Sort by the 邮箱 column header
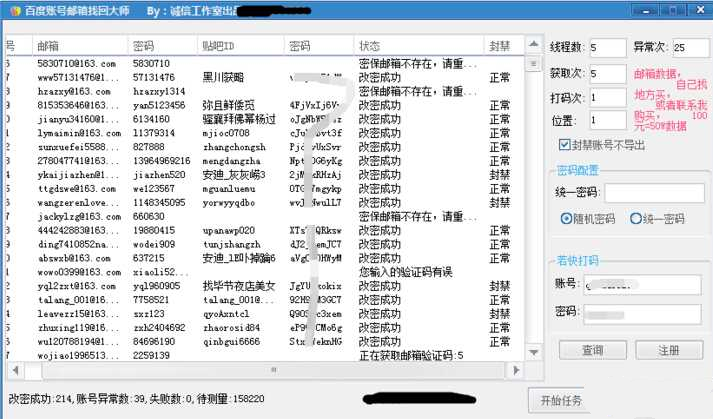Screen dimensions: 713x419 coord(80,46)
